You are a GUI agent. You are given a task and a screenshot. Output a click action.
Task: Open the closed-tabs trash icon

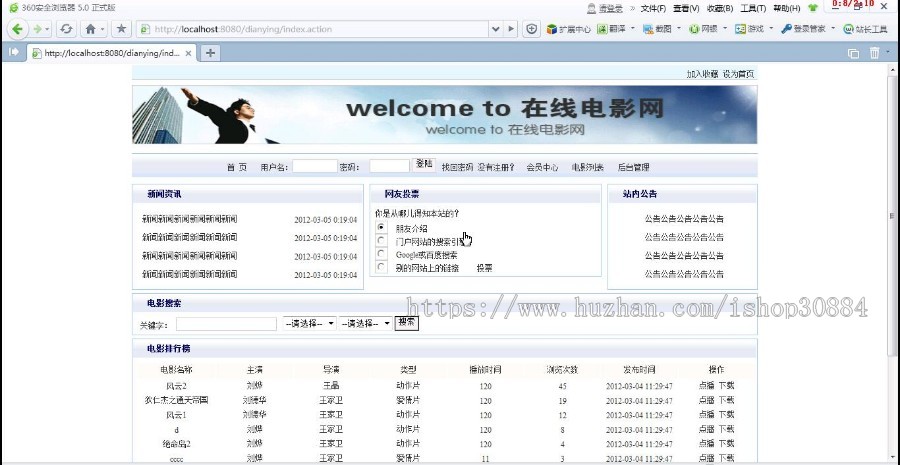tap(874, 53)
